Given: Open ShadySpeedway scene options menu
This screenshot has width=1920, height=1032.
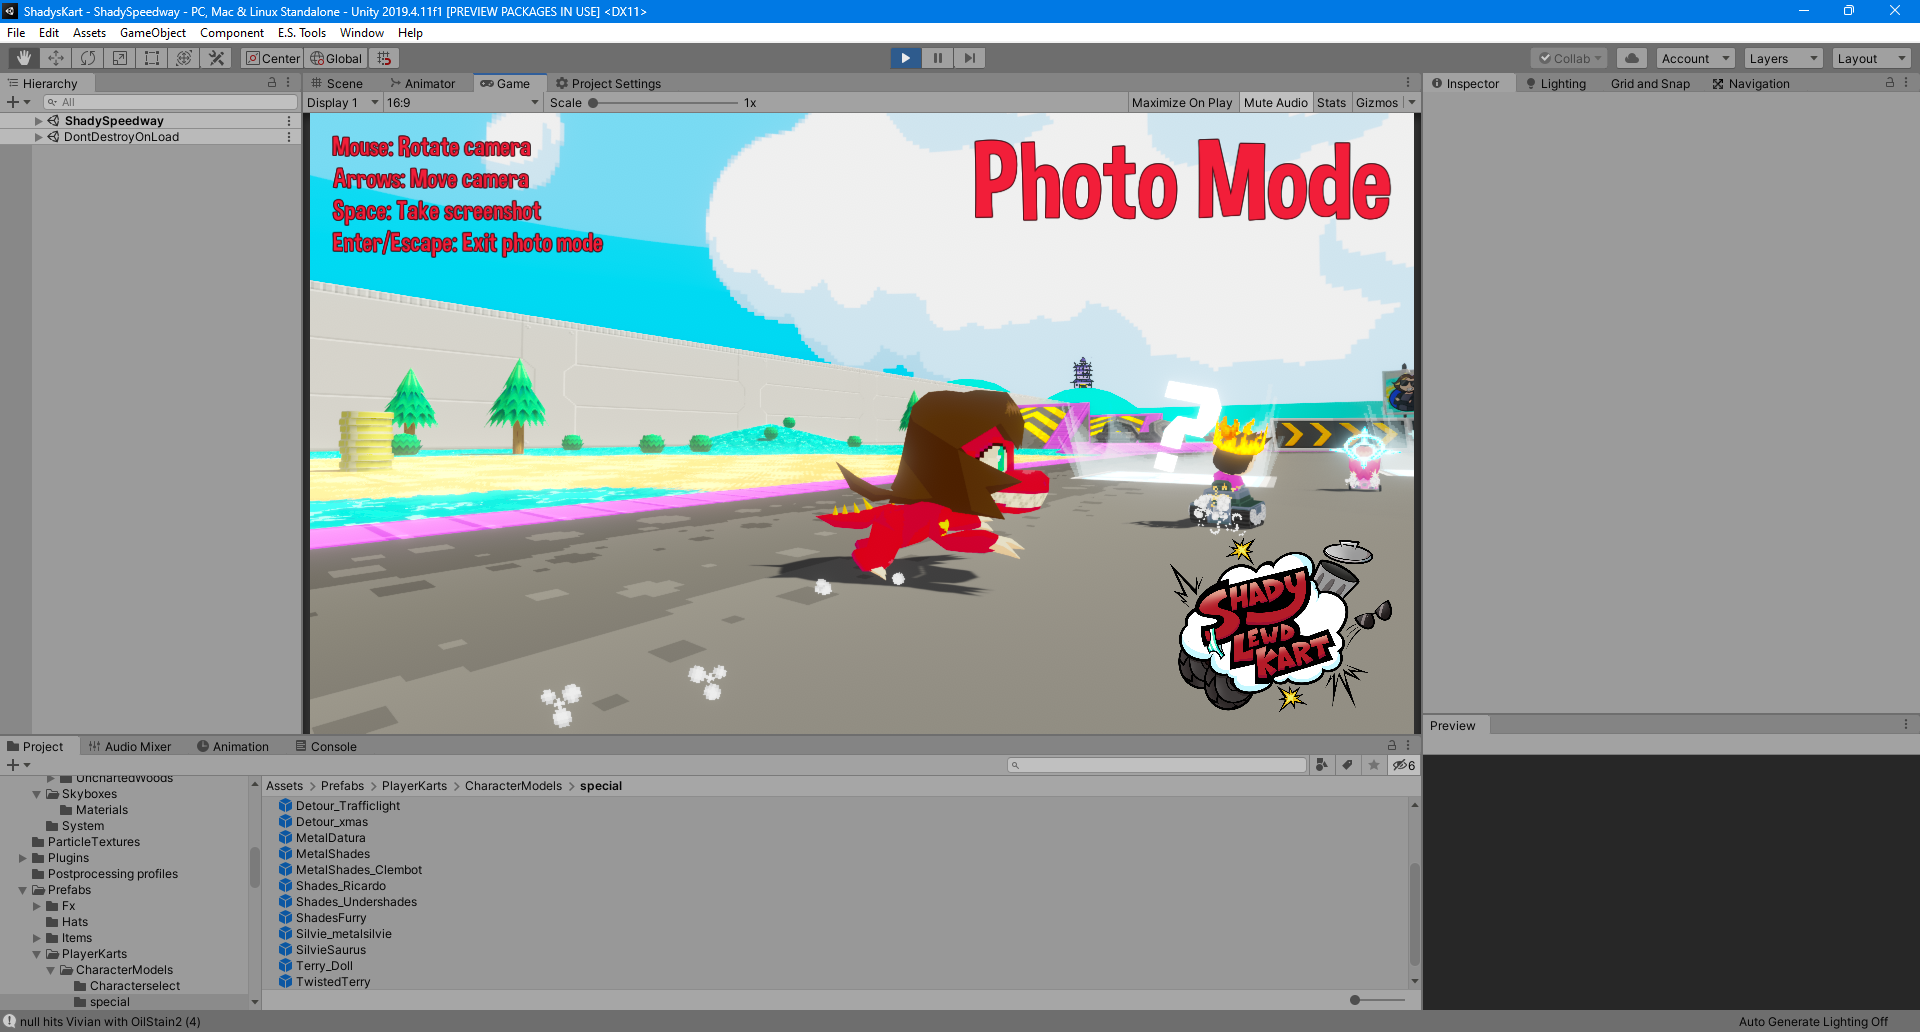Looking at the screenshot, I should coord(289,121).
